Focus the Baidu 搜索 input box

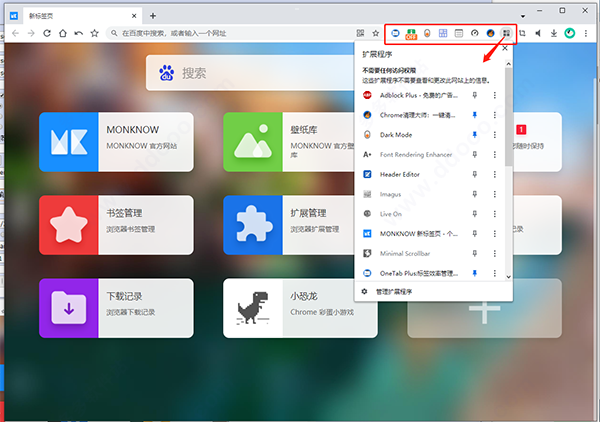(x=251, y=73)
